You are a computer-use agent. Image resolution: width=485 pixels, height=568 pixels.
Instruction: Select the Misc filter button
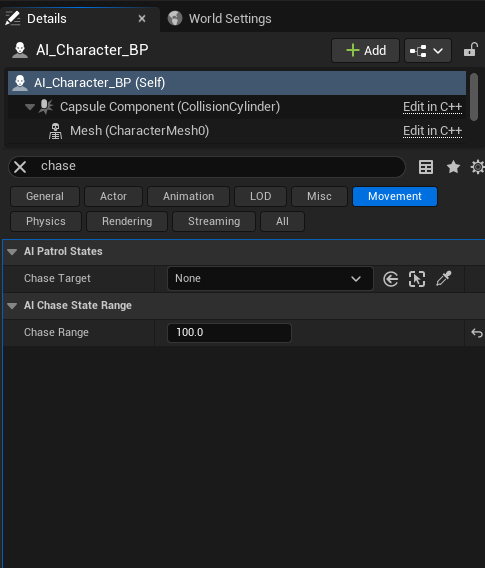319,196
